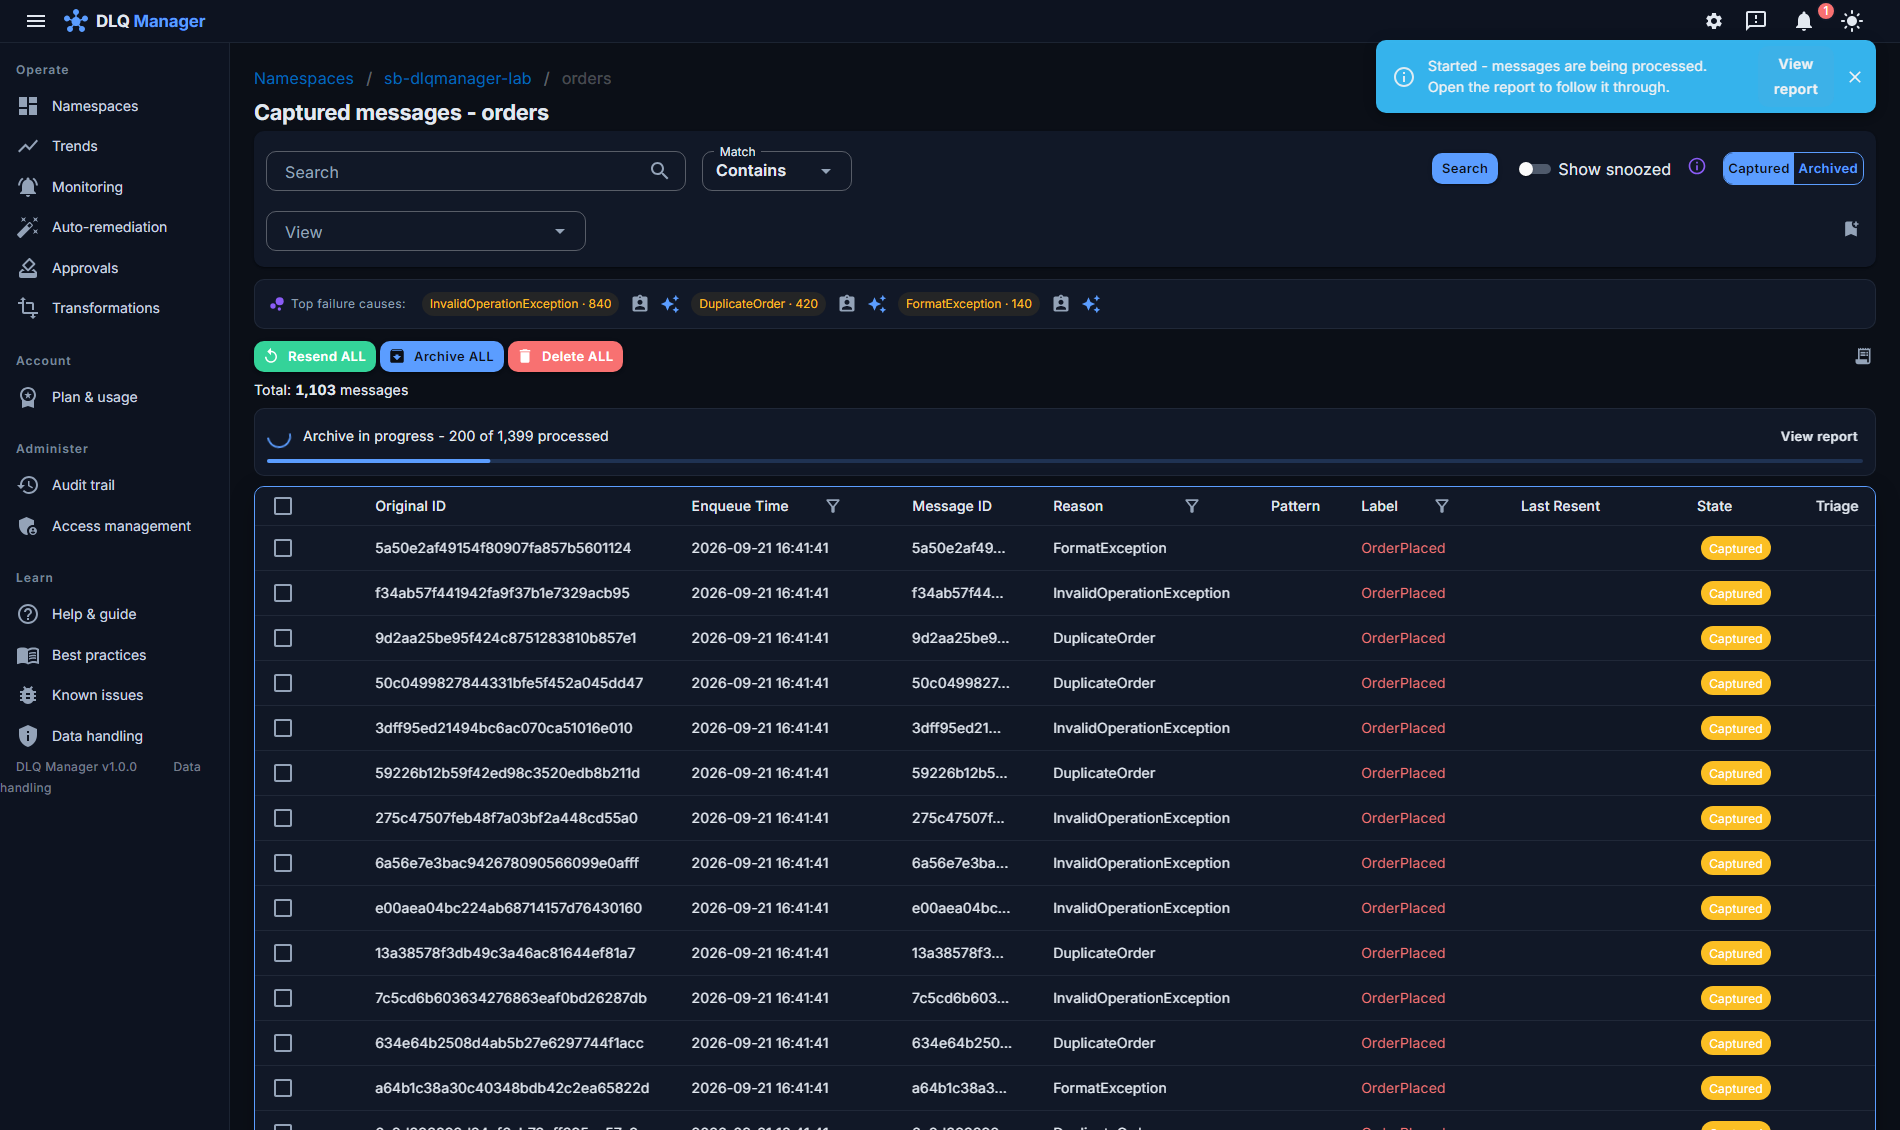
Task: Click the Delete ALL button
Action: pos(565,356)
